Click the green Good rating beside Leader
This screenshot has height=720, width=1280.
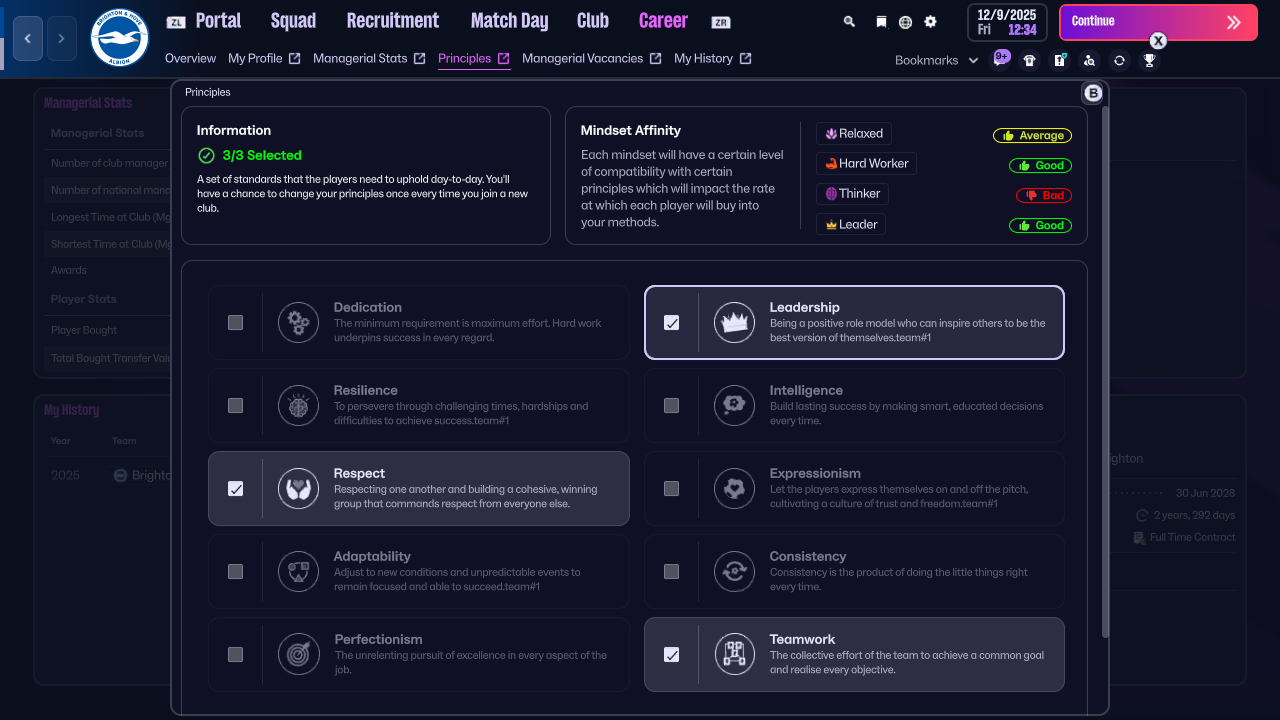(1040, 225)
